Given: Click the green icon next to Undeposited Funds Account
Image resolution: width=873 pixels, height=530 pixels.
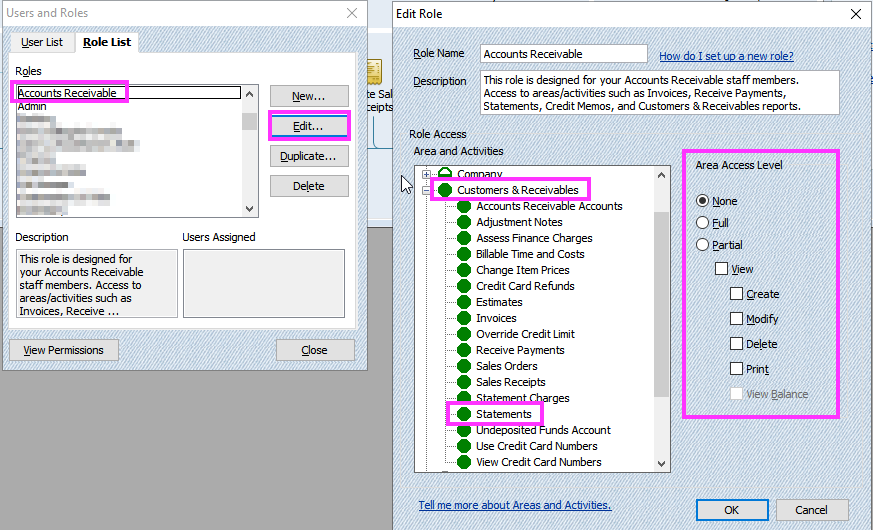Looking at the screenshot, I should coord(464,430).
